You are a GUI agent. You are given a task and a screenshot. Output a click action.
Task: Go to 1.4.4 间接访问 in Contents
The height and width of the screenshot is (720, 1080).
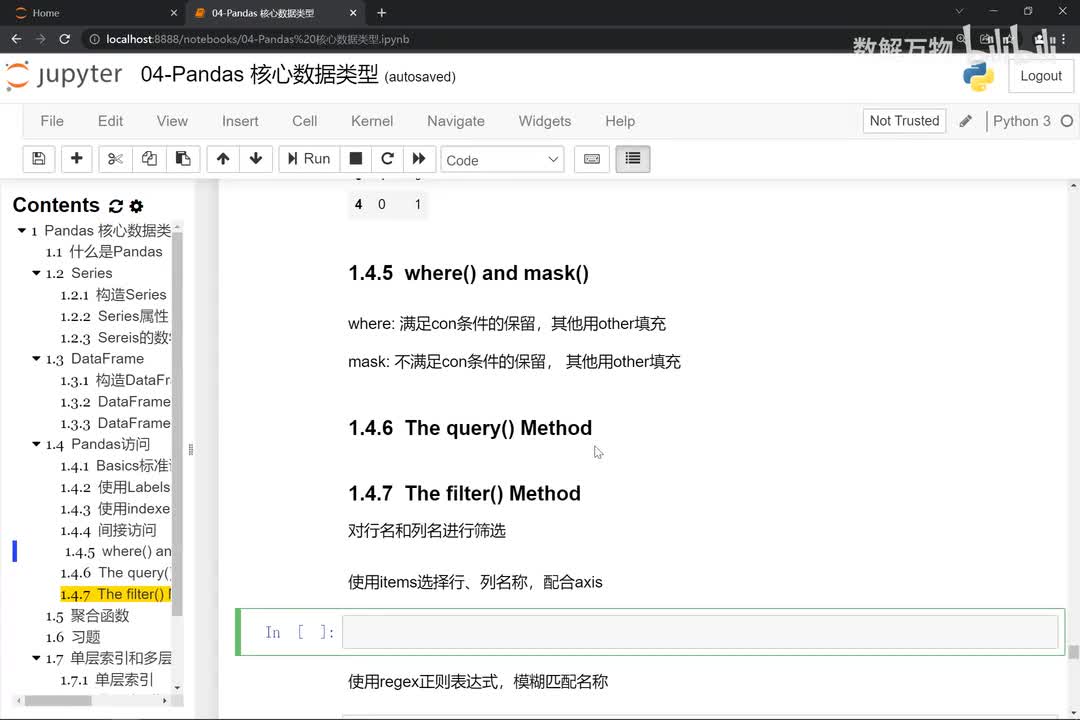point(108,531)
